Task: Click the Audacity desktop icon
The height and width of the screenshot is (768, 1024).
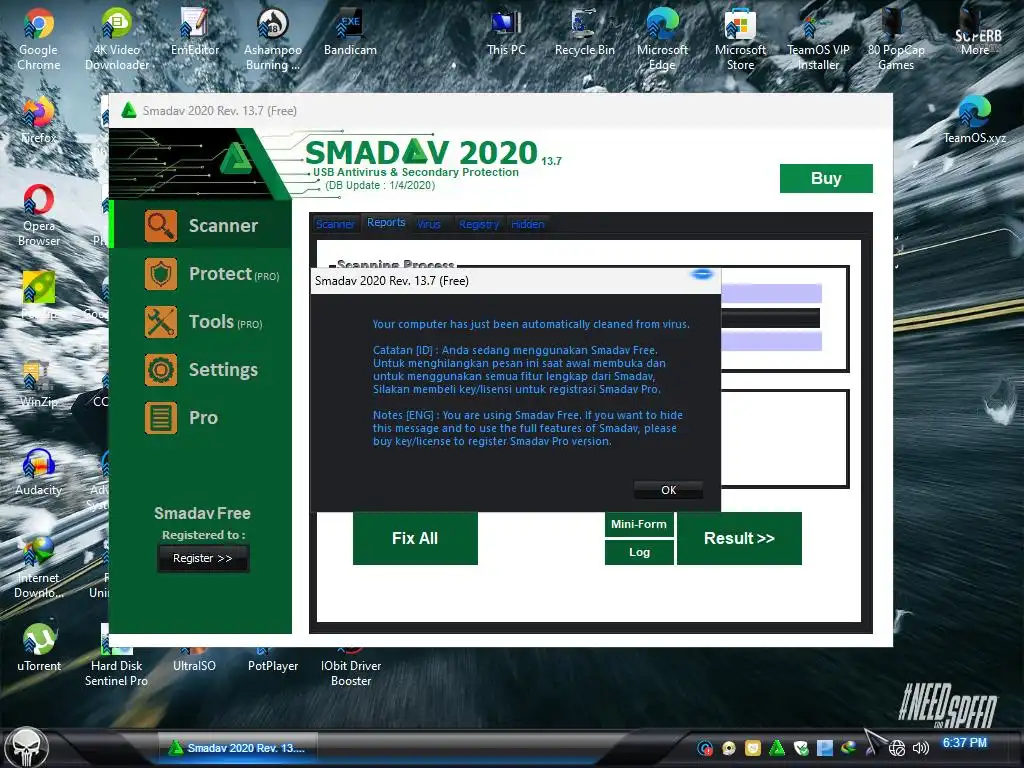Action: (39, 472)
